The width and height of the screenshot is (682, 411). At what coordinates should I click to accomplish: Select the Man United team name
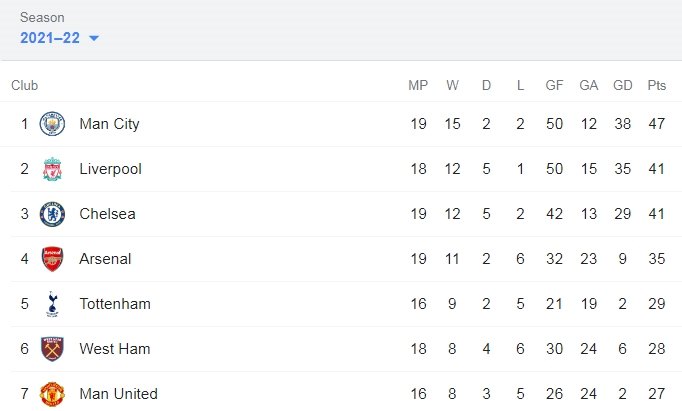(119, 394)
